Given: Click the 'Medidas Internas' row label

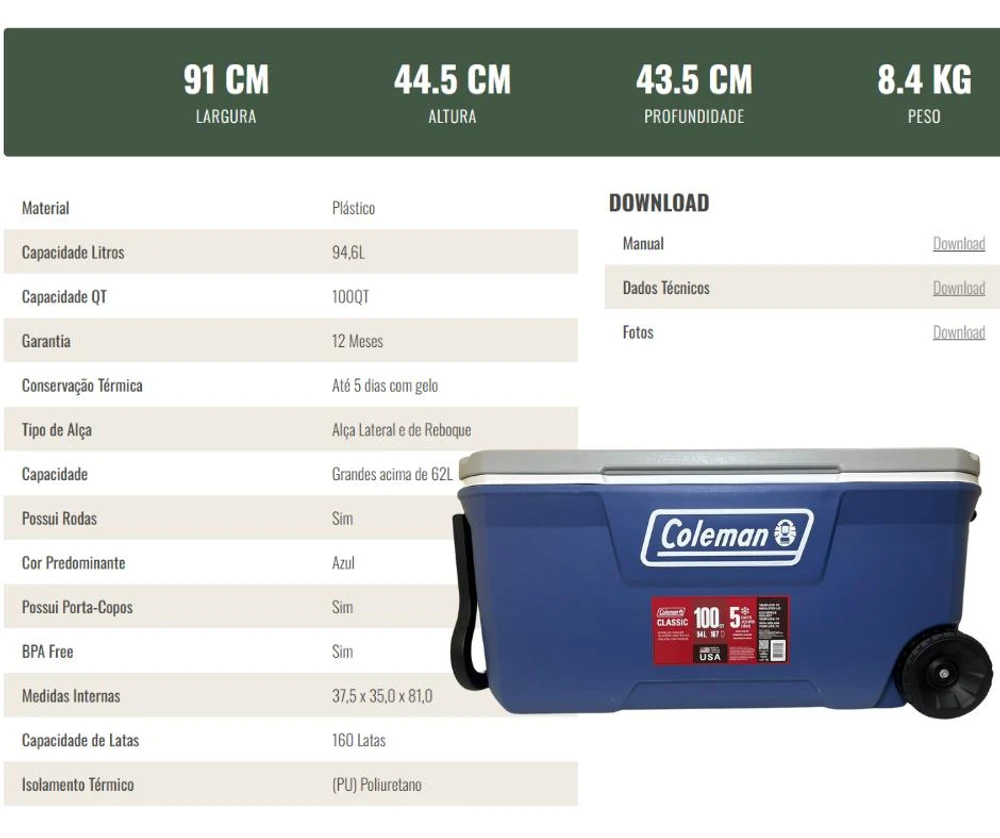Looking at the screenshot, I should point(71,696).
